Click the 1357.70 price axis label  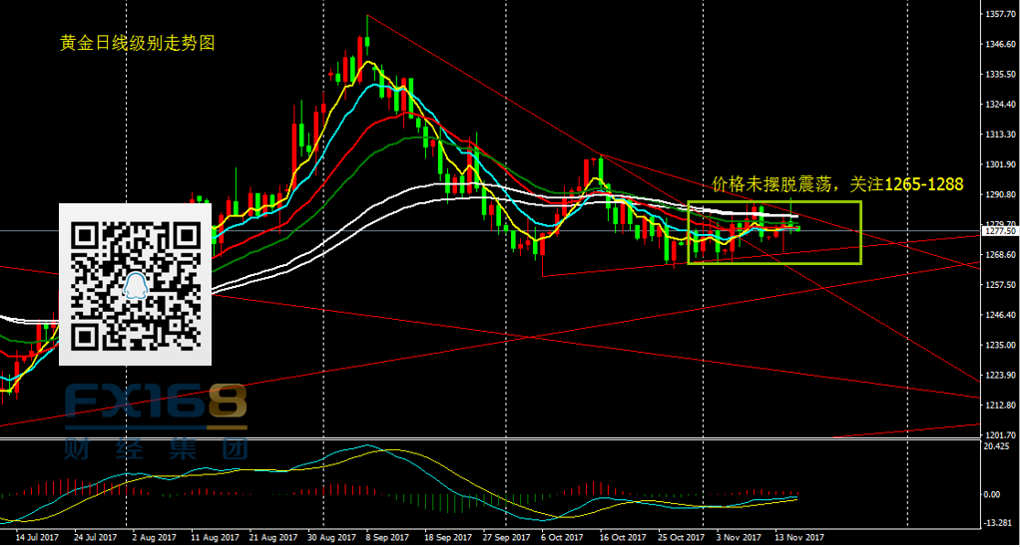(1000, 15)
